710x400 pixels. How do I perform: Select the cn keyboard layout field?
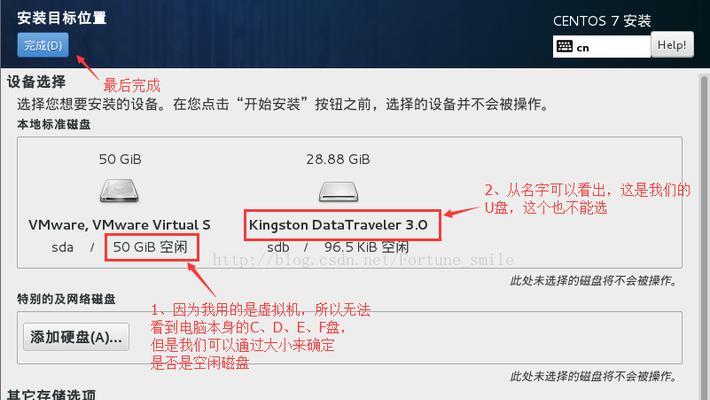pyautogui.click(x=602, y=47)
